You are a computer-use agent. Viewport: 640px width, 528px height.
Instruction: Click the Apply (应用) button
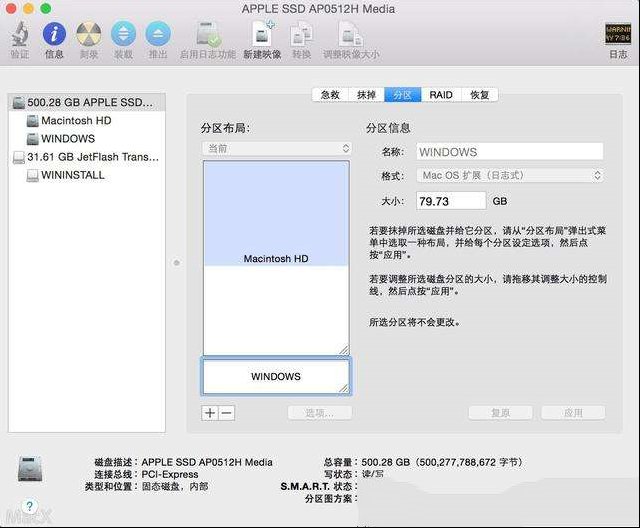click(573, 413)
